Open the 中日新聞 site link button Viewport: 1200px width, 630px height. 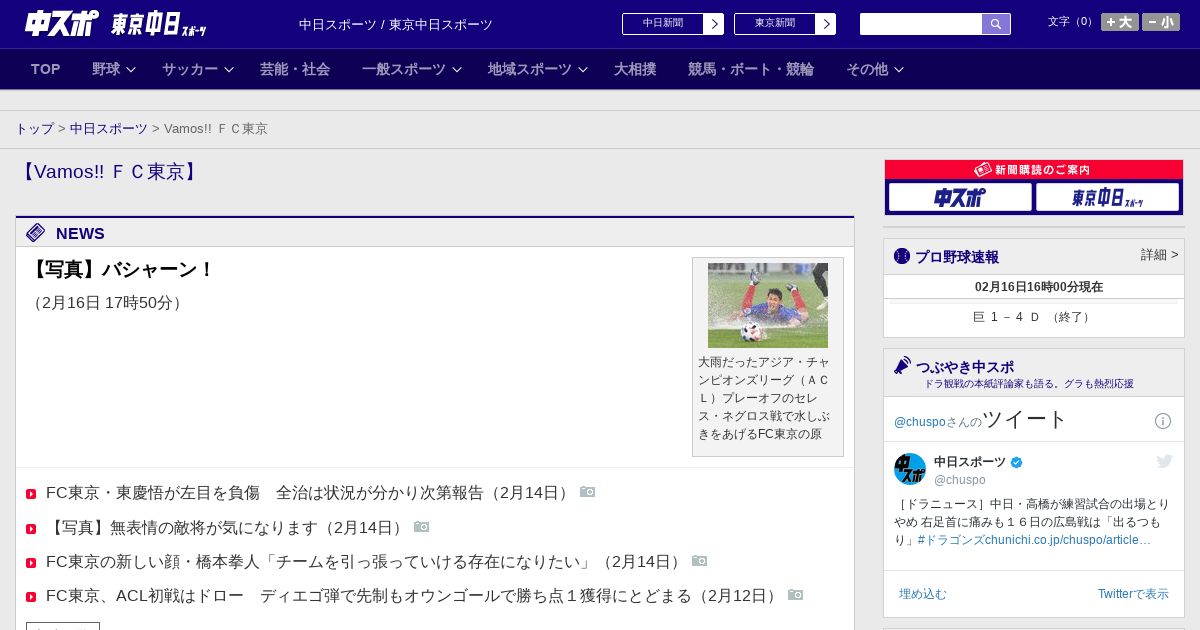[662, 24]
